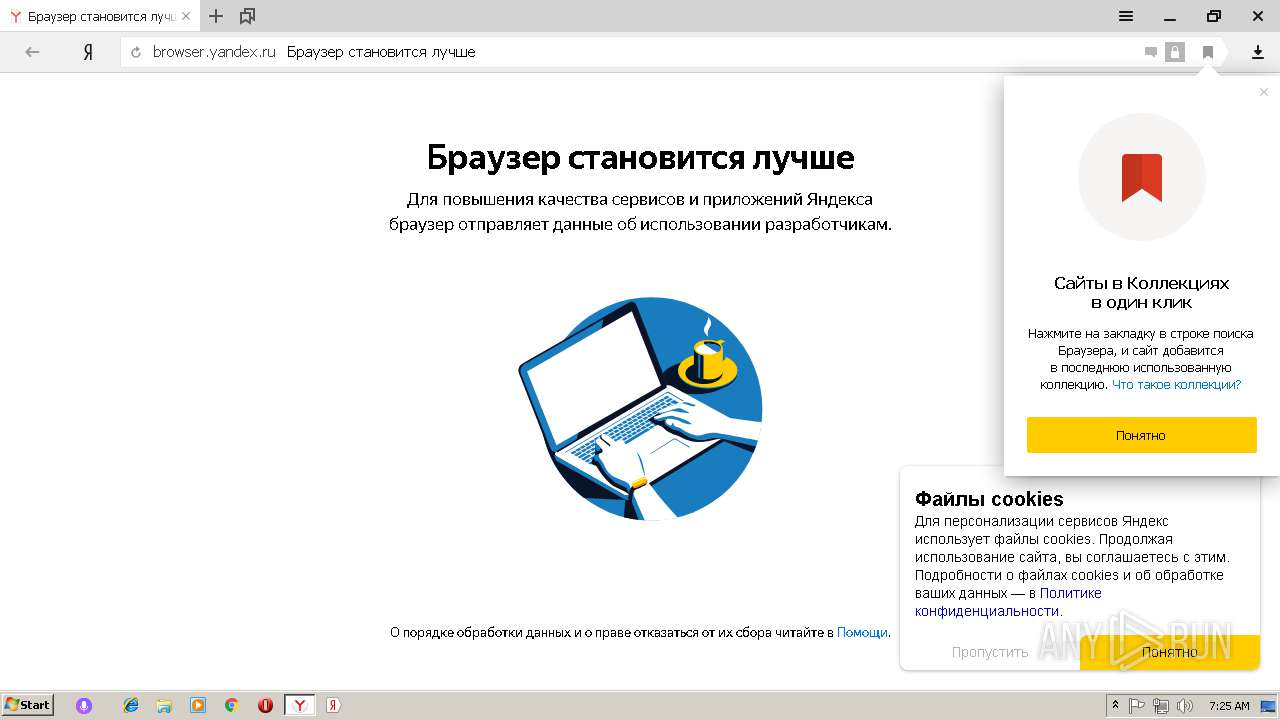Open Yandex home via the Я button
This screenshot has width=1280, height=720.
(x=88, y=52)
